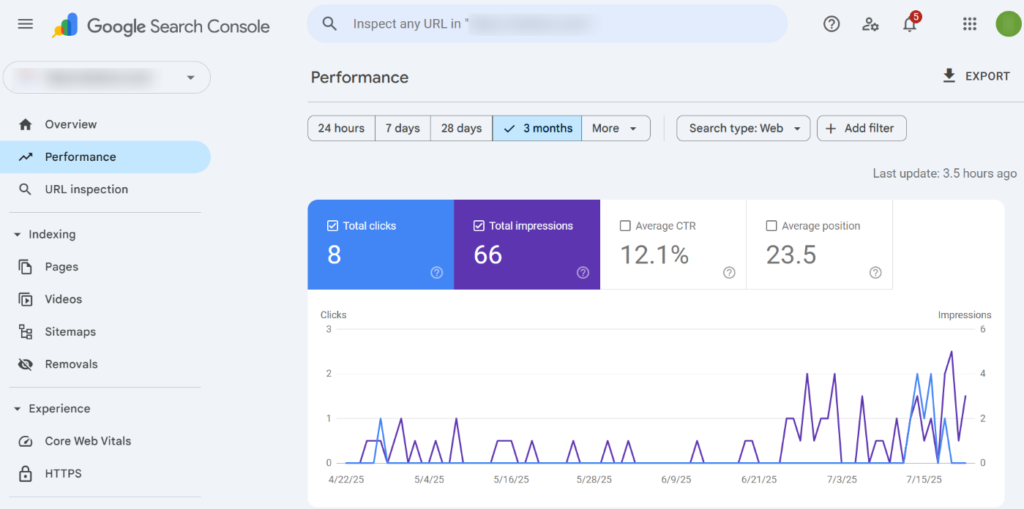This screenshot has height=509, width=1024.
Task: Click the 7/15/25 date on chart axis
Action: [924, 479]
